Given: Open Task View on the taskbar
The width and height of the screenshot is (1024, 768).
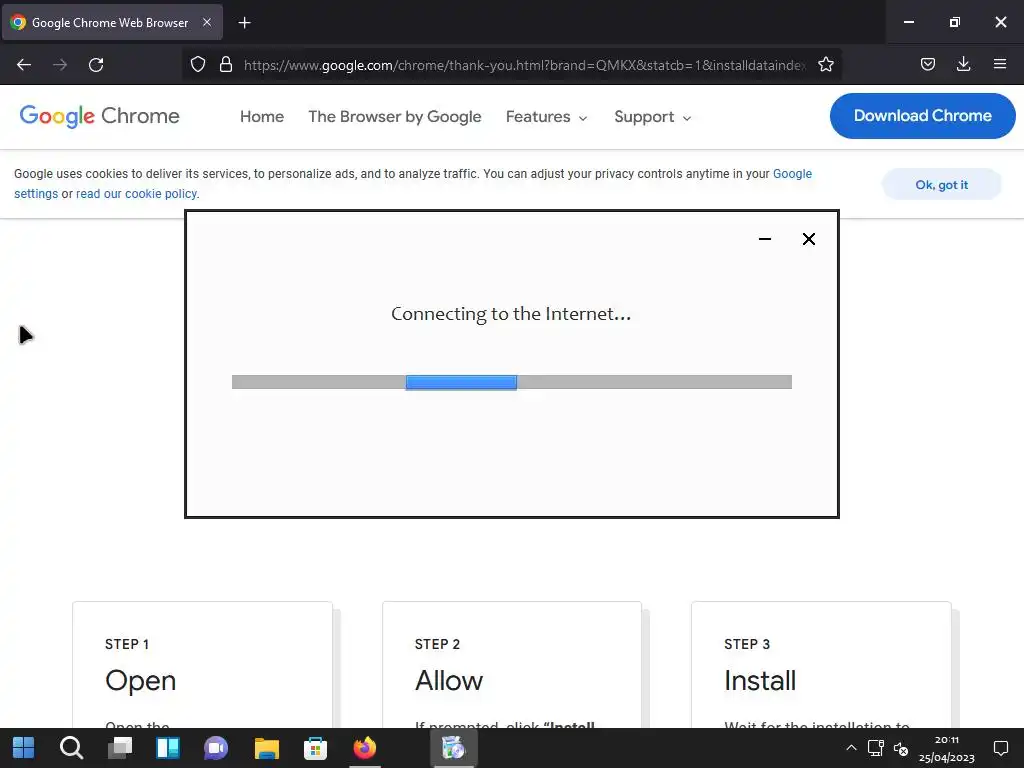Looking at the screenshot, I should click(x=120, y=748).
